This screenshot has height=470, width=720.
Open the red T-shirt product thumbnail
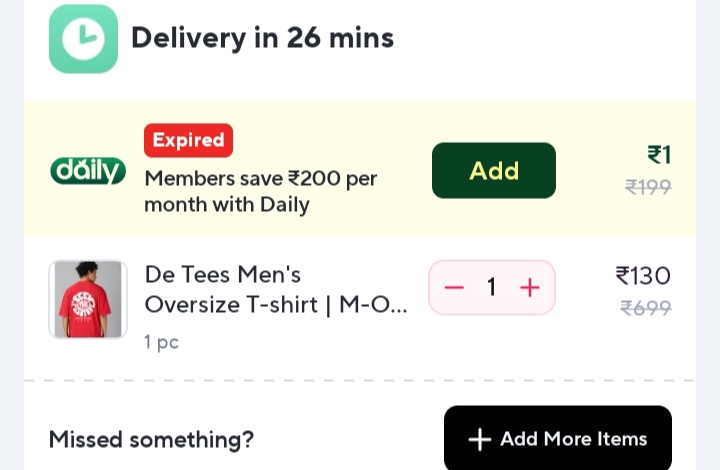point(88,299)
